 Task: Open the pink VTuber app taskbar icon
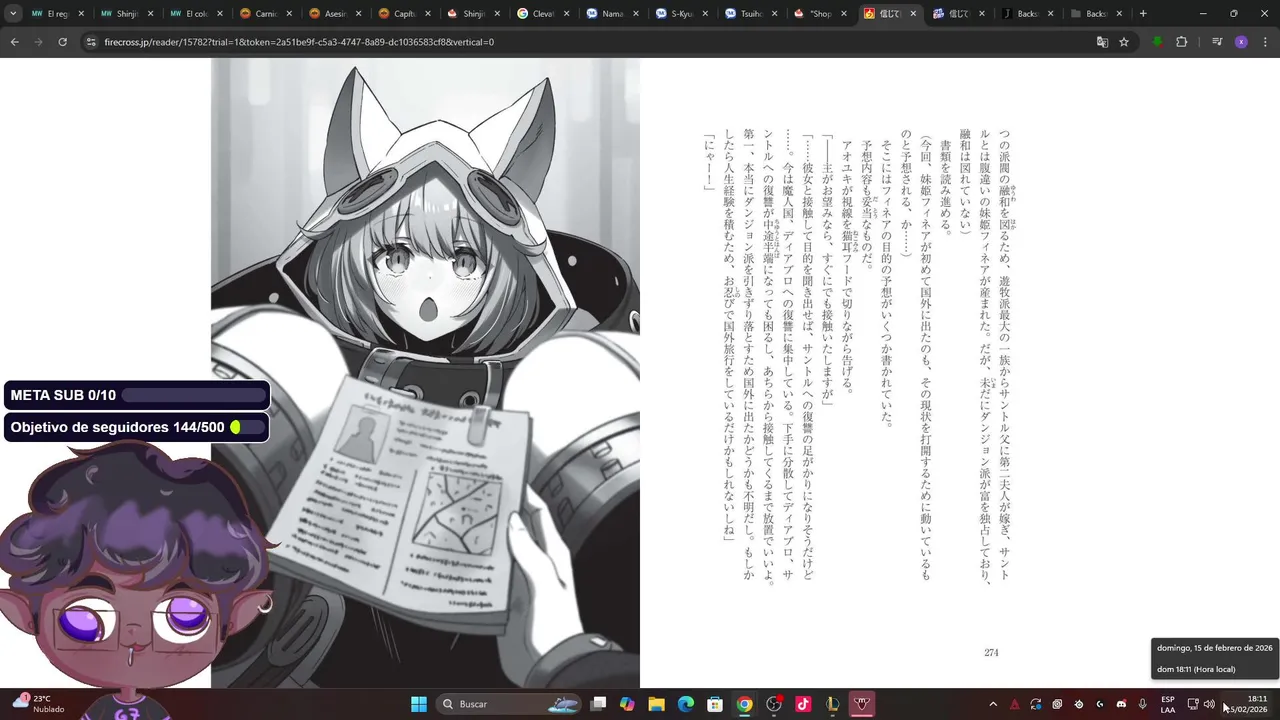[862, 704]
